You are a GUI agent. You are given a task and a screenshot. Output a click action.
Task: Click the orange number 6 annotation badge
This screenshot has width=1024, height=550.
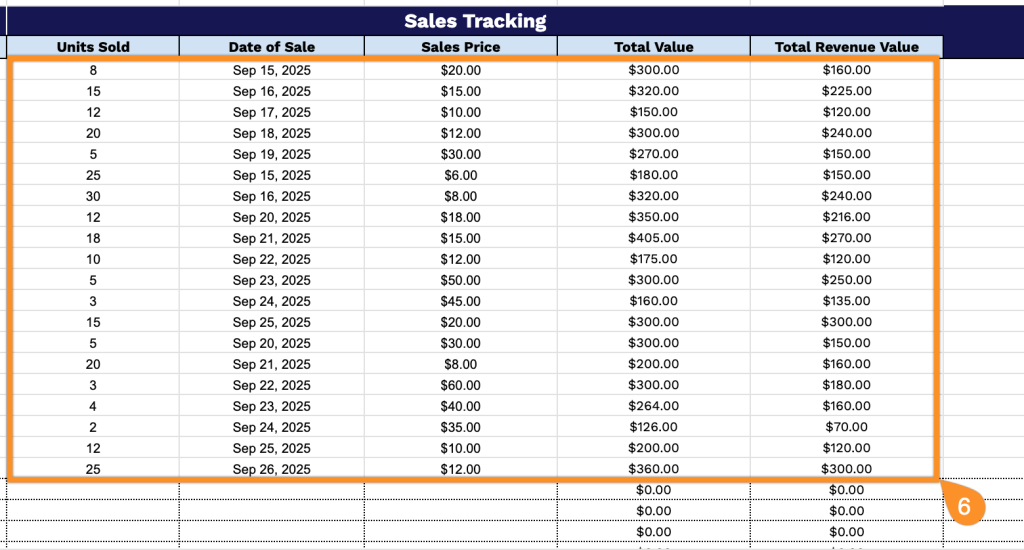(x=964, y=506)
